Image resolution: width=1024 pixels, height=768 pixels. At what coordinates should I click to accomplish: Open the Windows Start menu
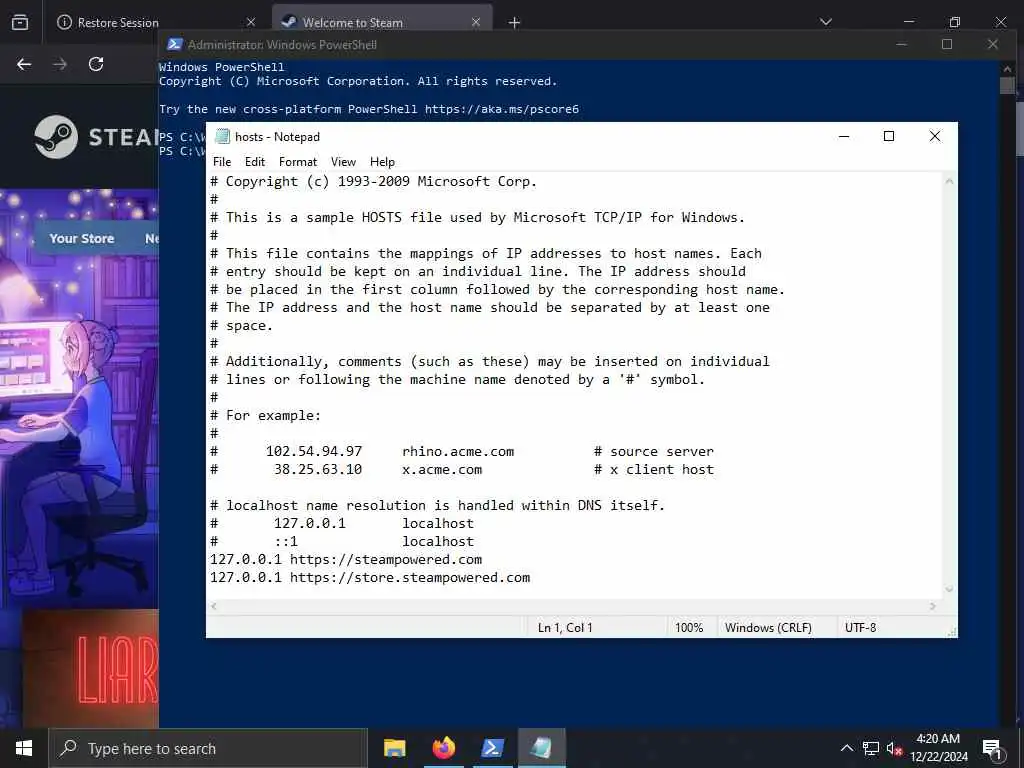pos(24,748)
